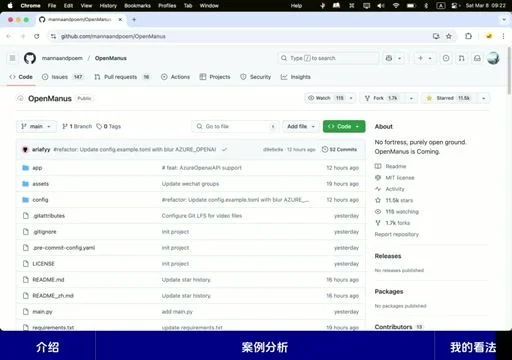512x360 pixels.
Task: Open the Apple menu
Action: click(10, 6)
